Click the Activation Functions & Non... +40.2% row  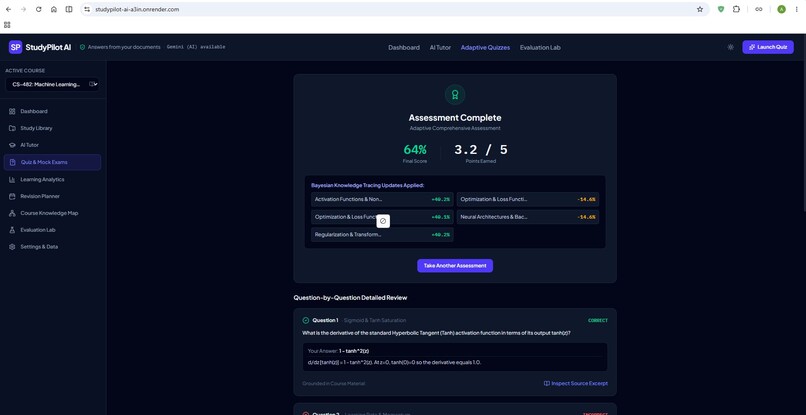pyautogui.click(x=382, y=199)
